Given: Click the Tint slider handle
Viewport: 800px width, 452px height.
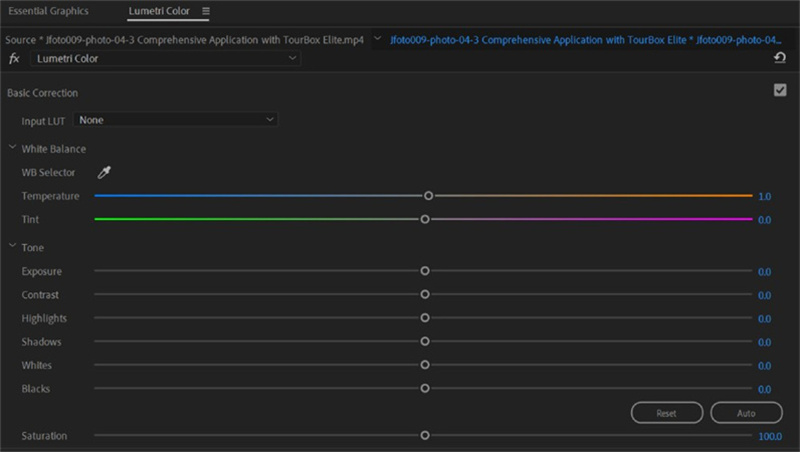Looking at the screenshot, I should (x=425, y=219).
